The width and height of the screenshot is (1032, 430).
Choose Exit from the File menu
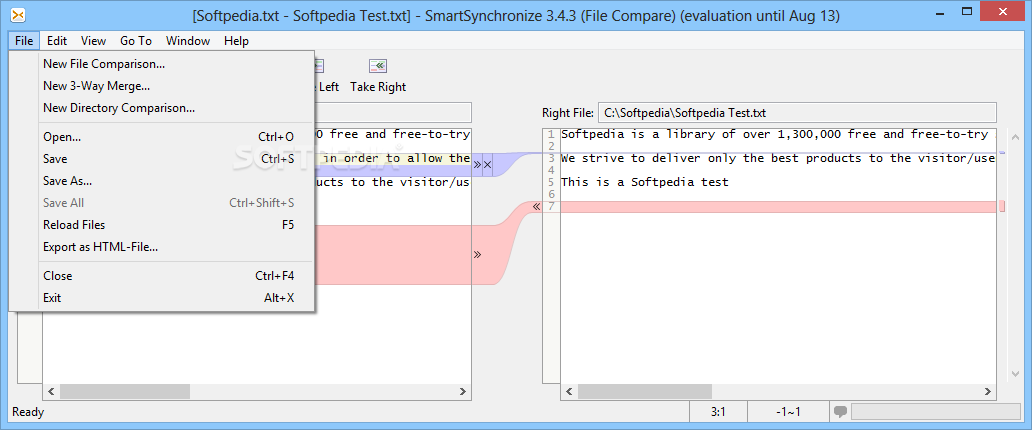coord(161,298)
